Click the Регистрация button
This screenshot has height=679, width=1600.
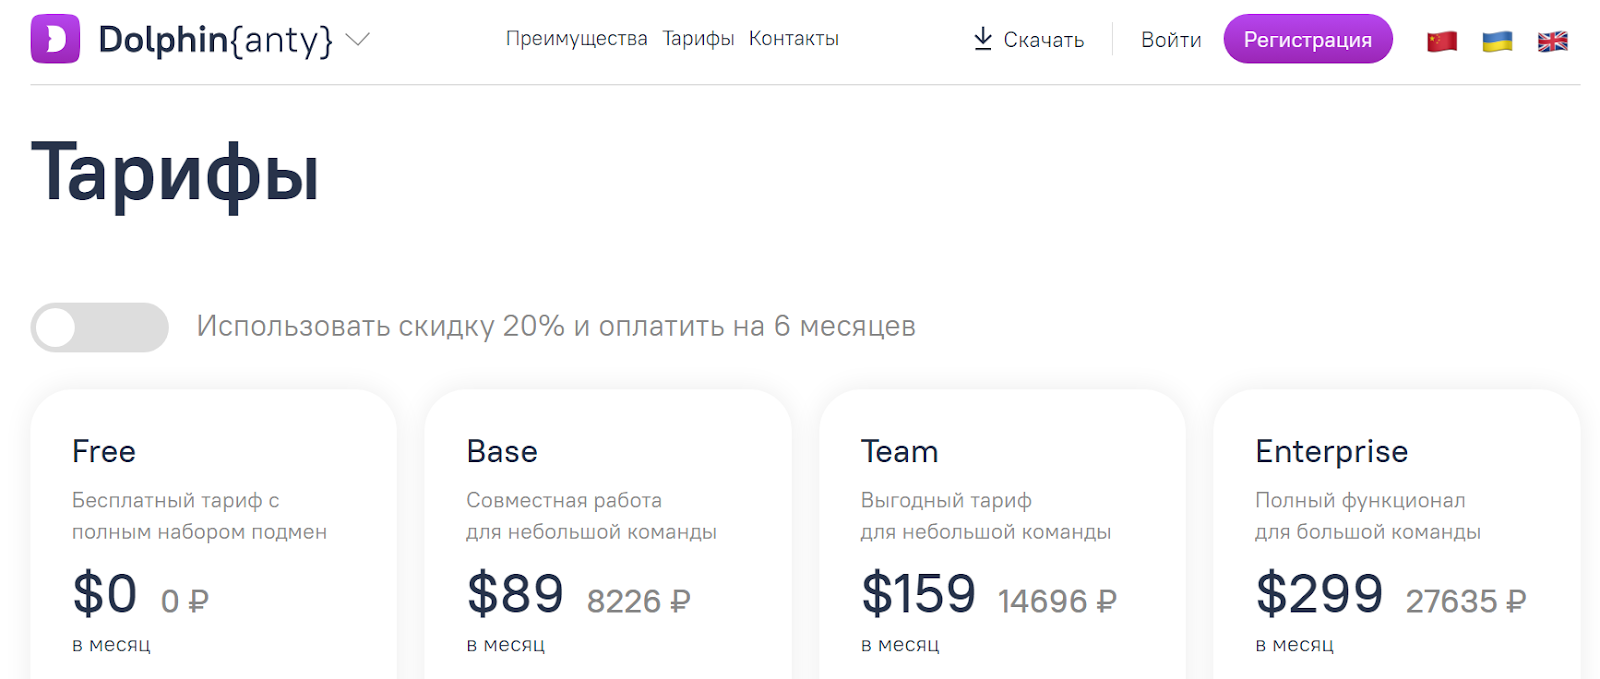(x=1308, y=39)
